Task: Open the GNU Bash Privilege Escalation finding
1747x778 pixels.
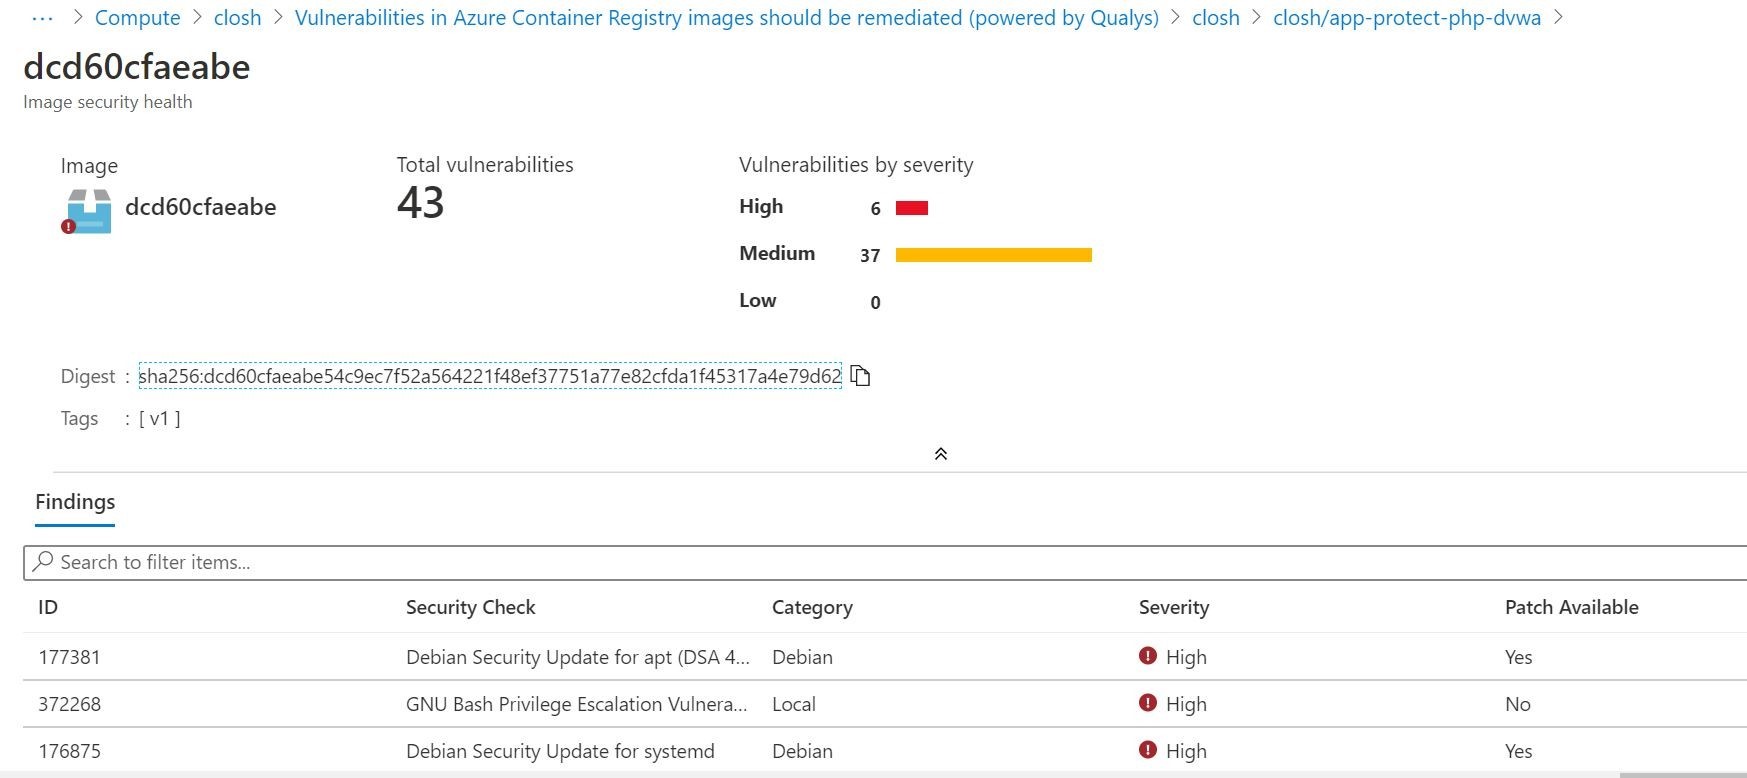Action: 576,704
